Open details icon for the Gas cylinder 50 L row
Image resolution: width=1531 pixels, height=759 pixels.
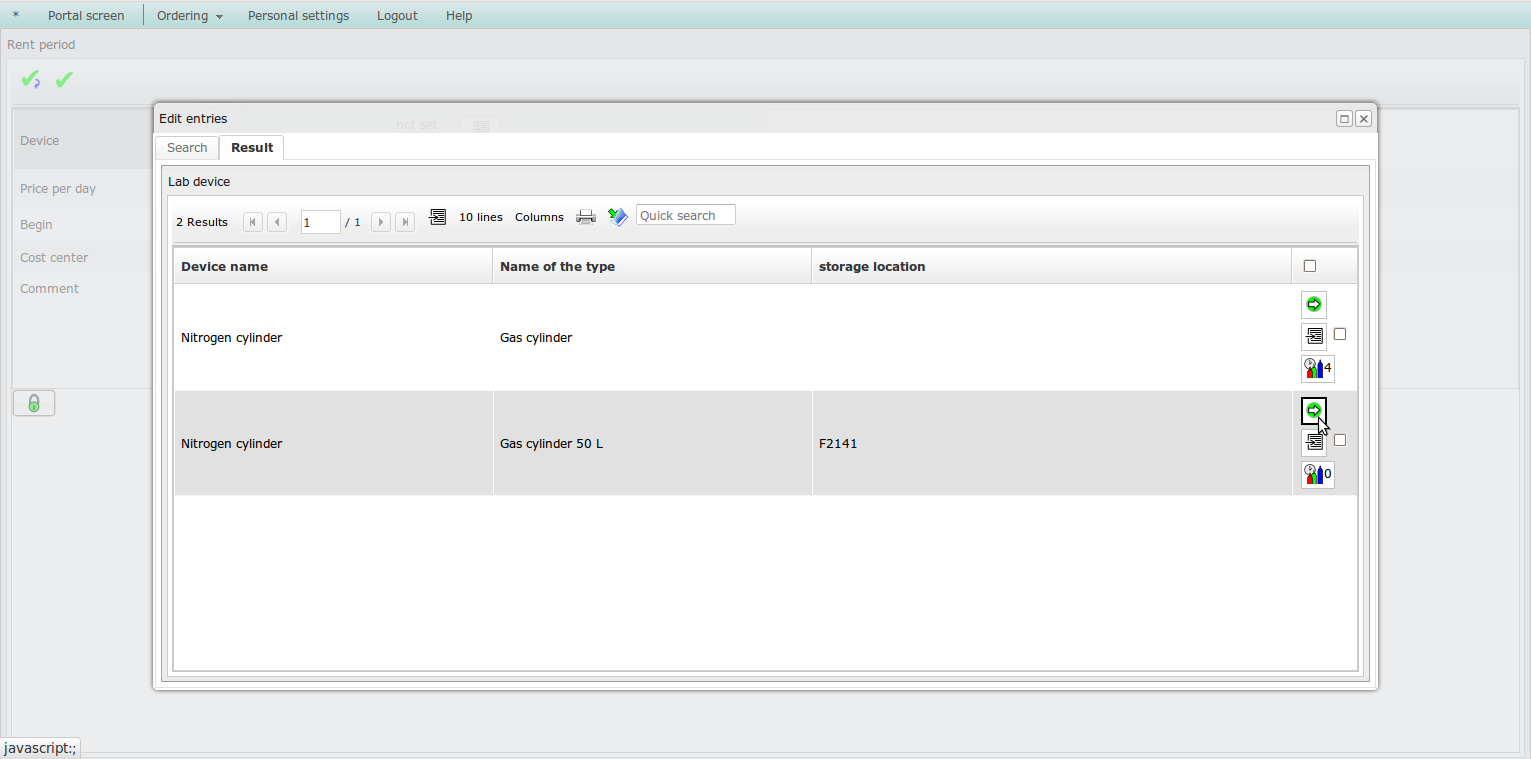point(1313,442)
